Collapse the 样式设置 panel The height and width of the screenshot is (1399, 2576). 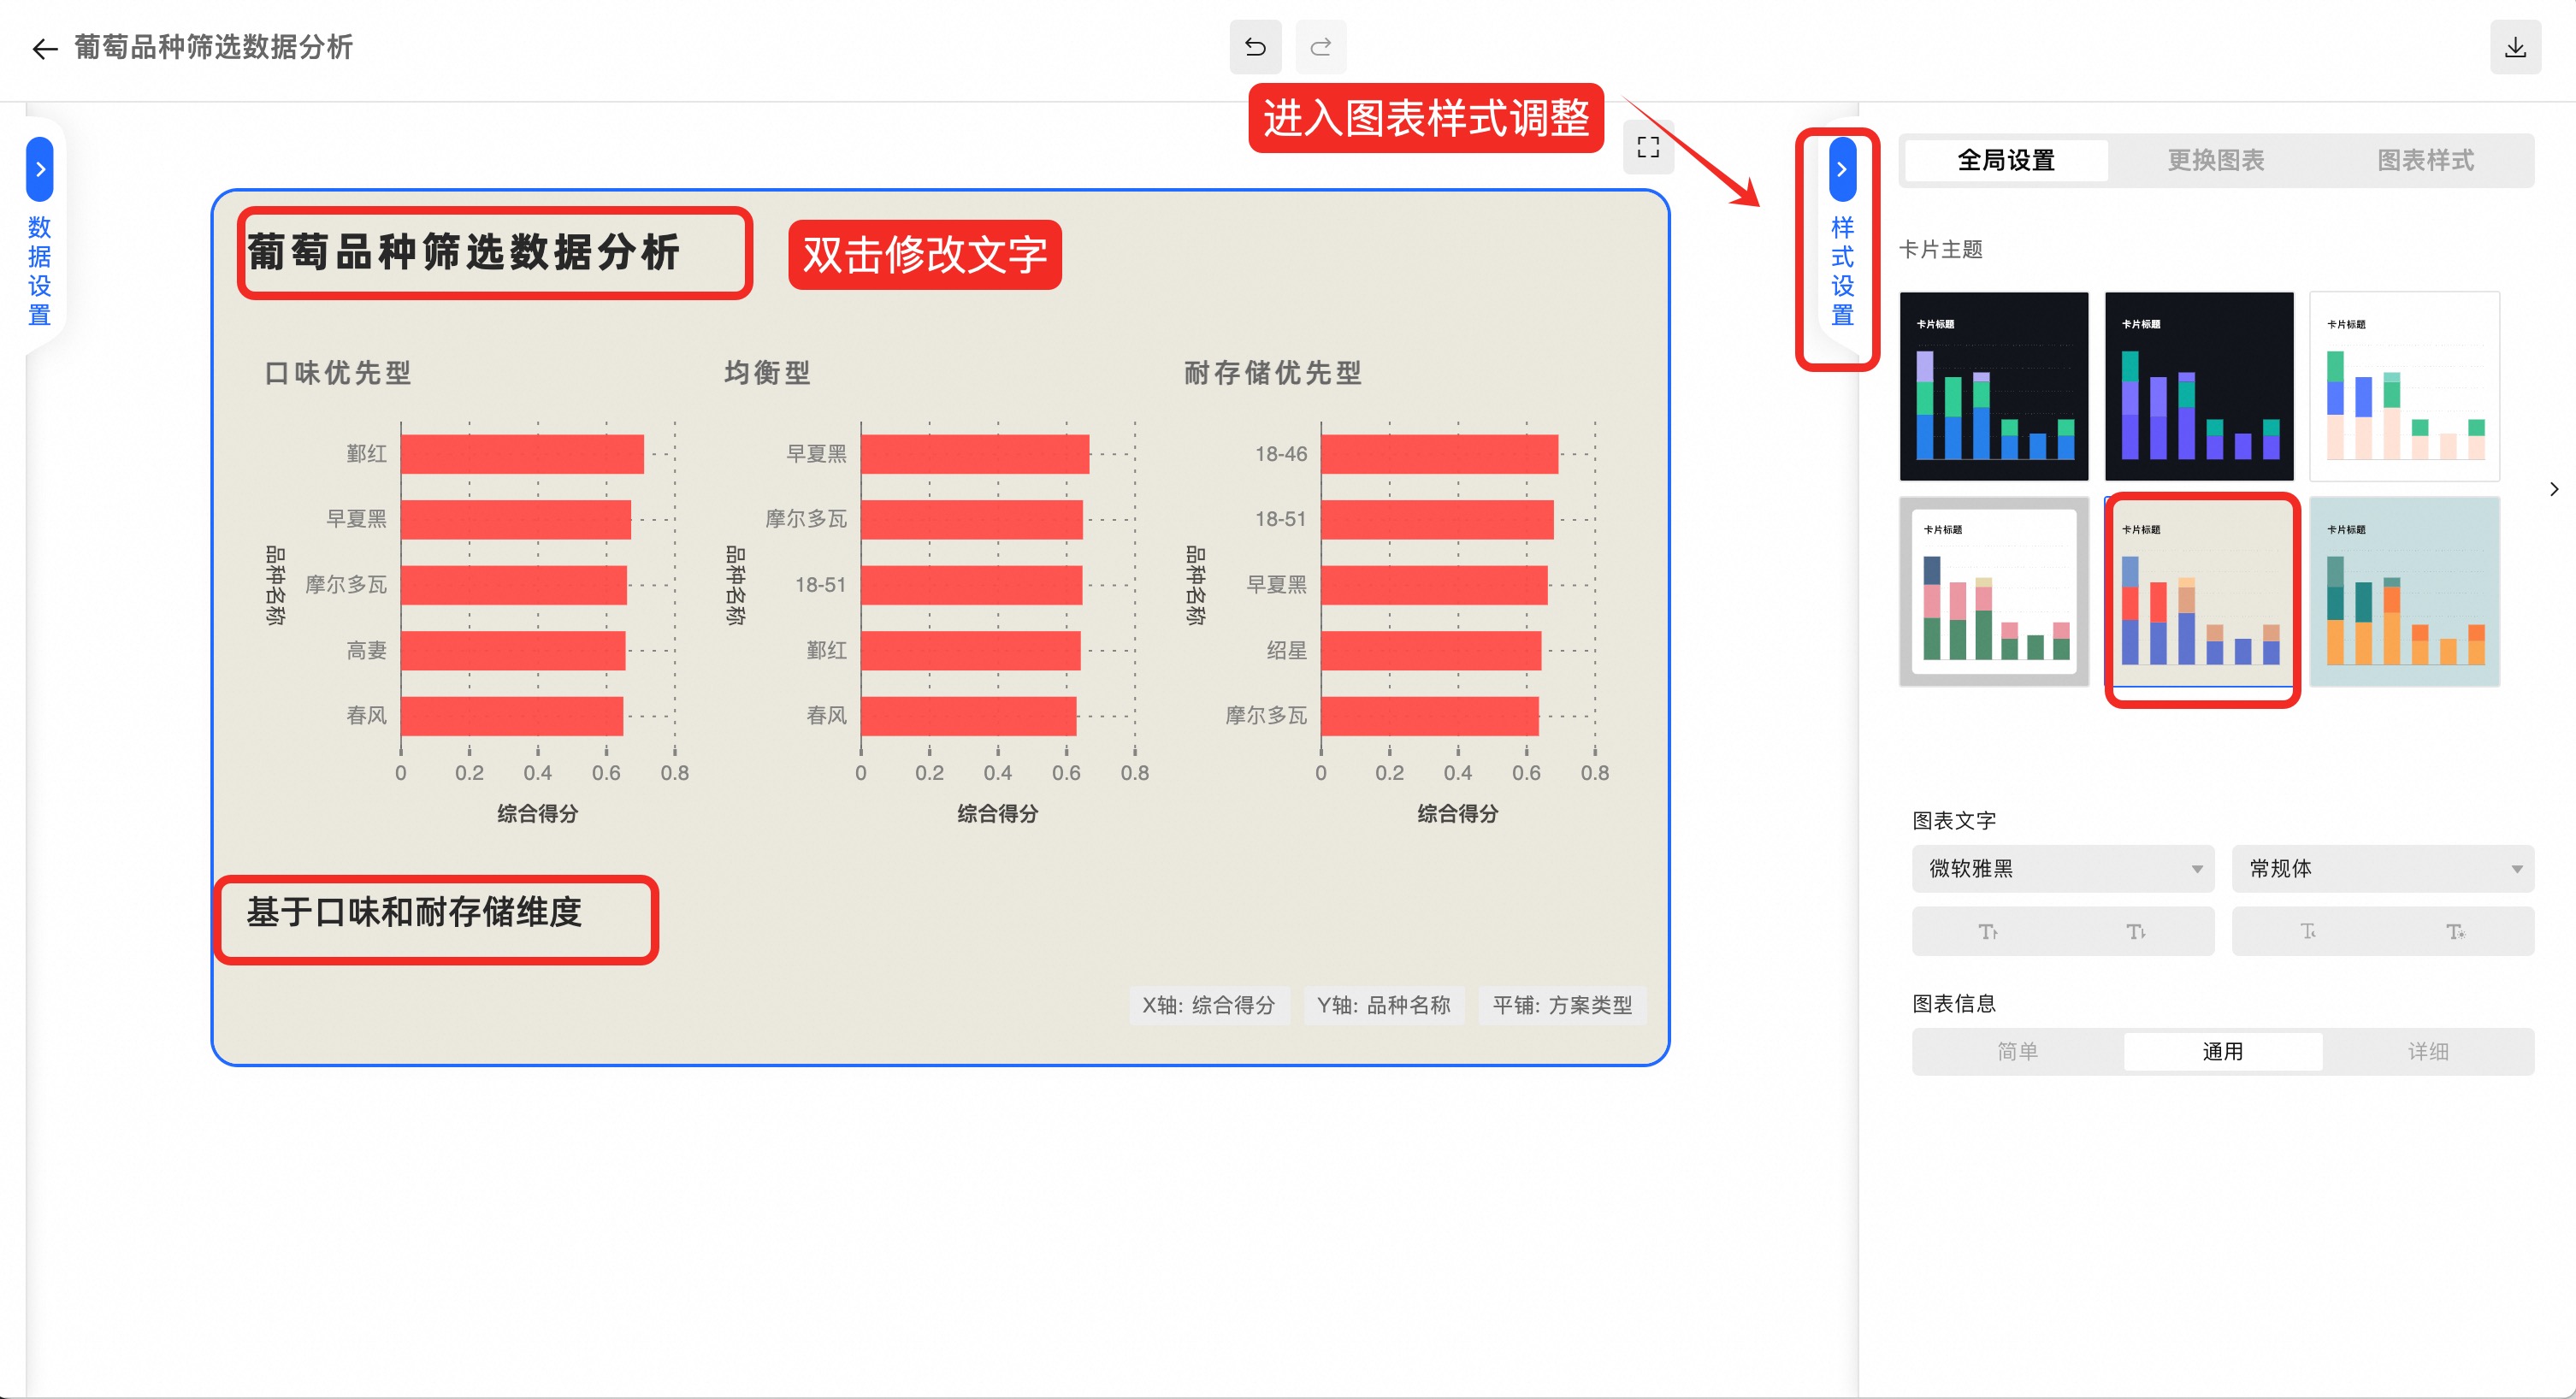click(1842, 170)
